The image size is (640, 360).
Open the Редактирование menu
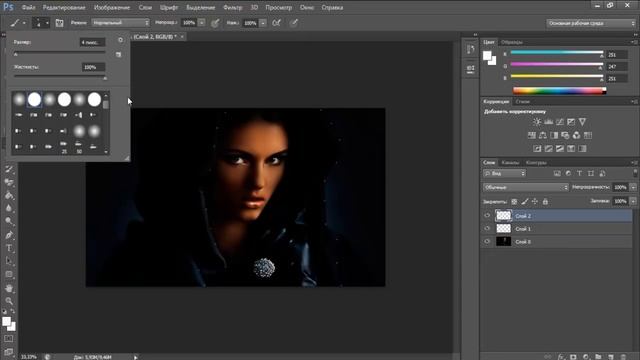tap(64, 7)
